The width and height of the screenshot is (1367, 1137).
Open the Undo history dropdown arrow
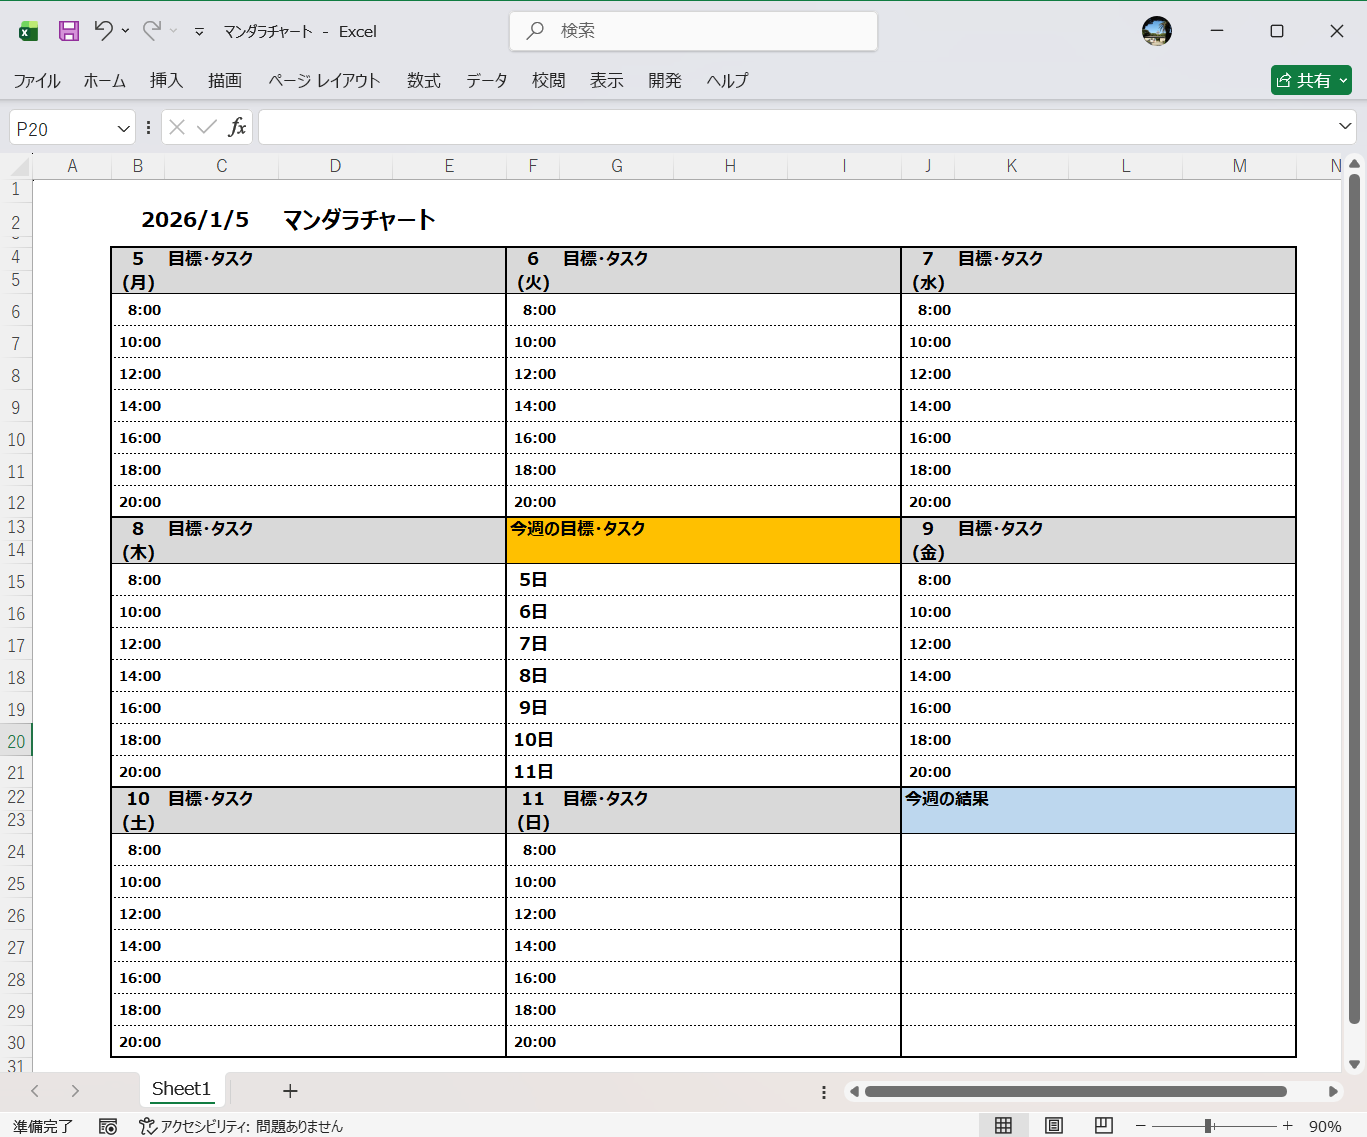coord(126,31)
